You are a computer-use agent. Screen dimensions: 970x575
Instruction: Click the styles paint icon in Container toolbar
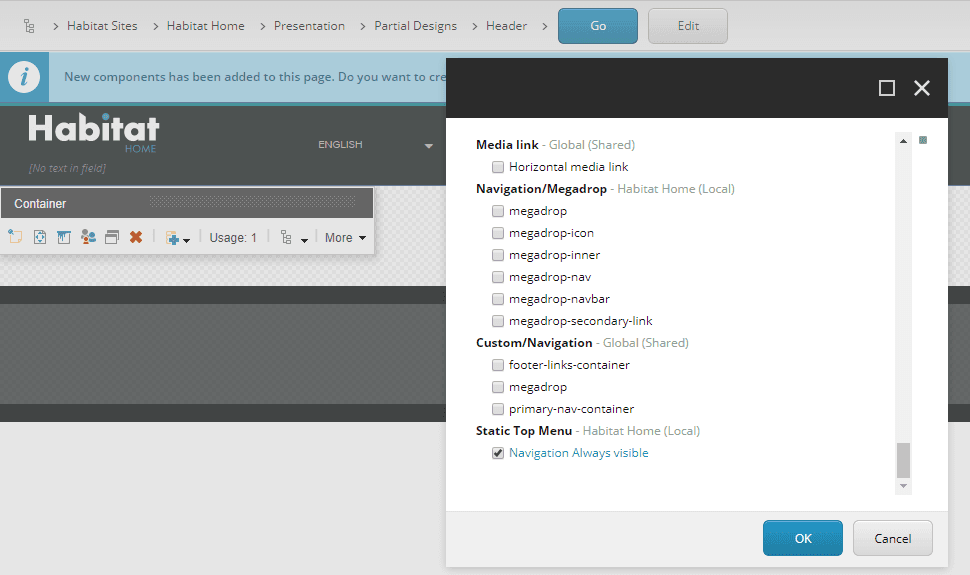(x=64, y=237)
